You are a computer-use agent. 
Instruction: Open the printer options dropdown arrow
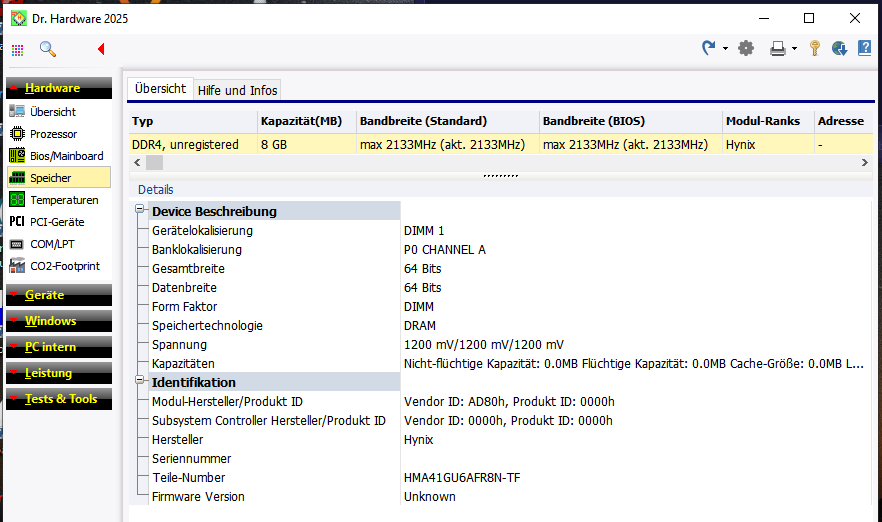tap(794, 49)
